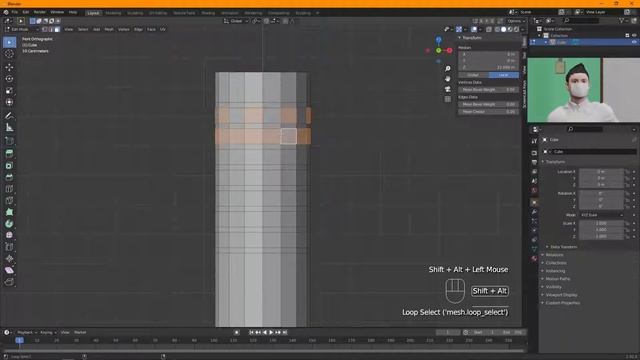Toggle Collection visibility eye in outliner
The image size is (640, 360).
point(634,36)
